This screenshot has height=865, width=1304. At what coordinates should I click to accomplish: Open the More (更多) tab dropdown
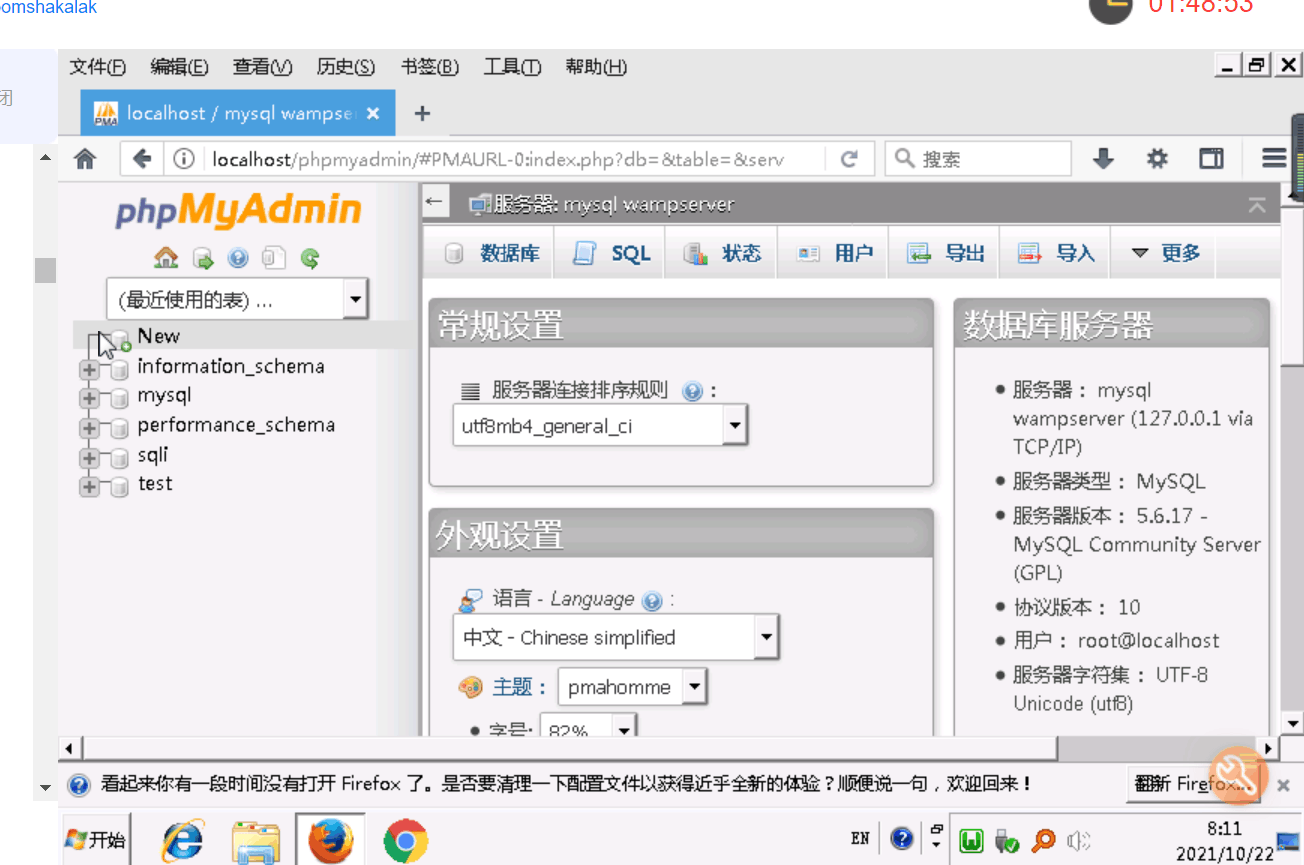tap(1165, 253)
